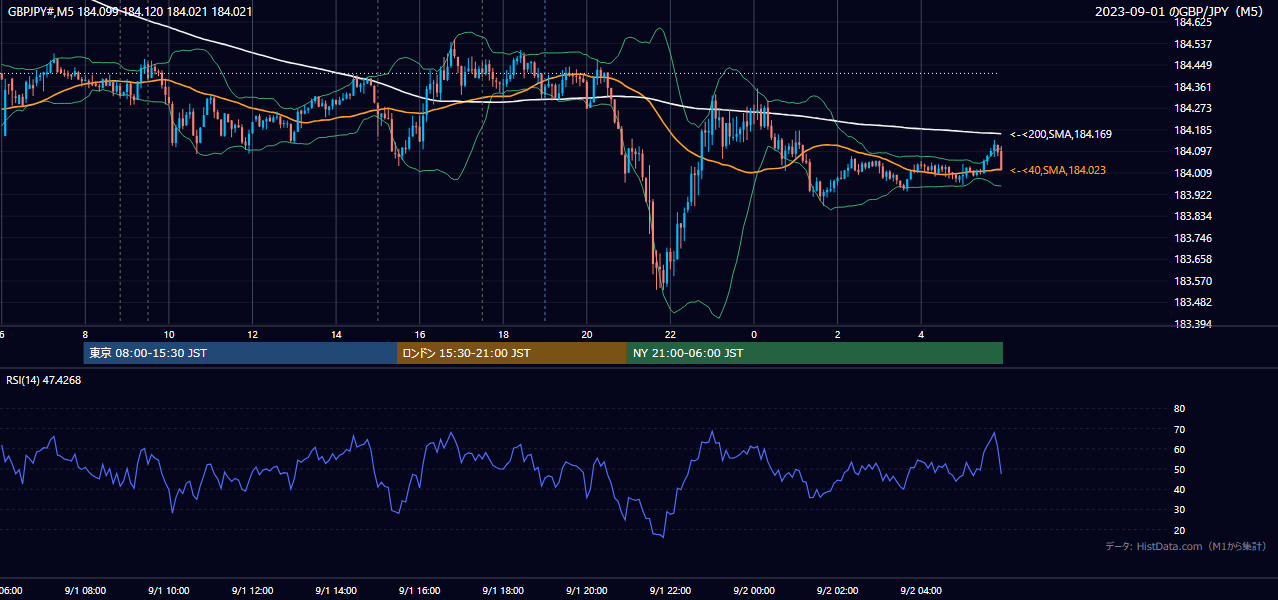
Task: Click hour tick 14 under the price chart
Action: 336,334
